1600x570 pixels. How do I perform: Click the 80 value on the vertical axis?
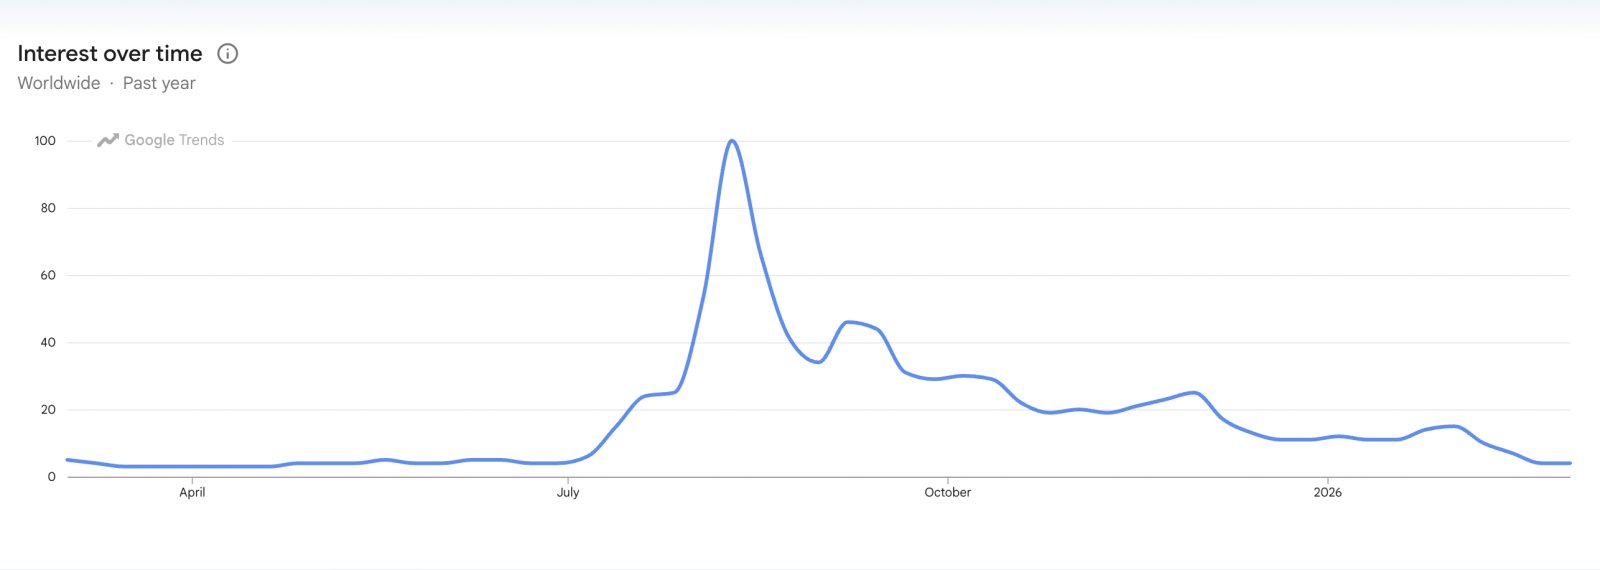point(48,208)
